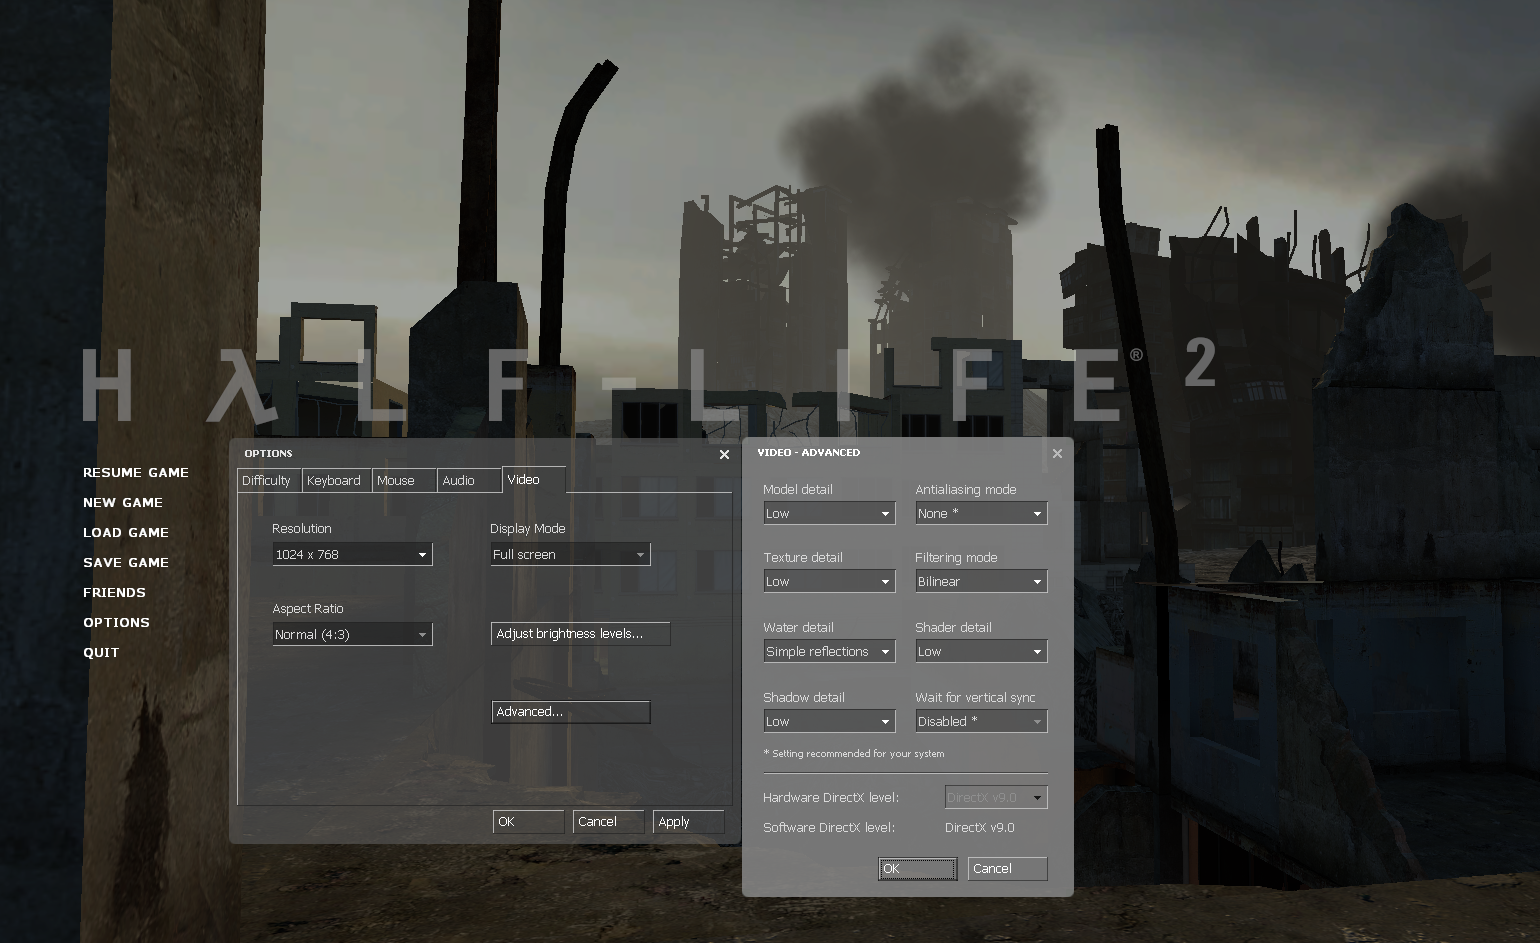This screenshot has height=943, width=1540.
Task: Open the Display Mode dropdown
Action: [570, 554]
